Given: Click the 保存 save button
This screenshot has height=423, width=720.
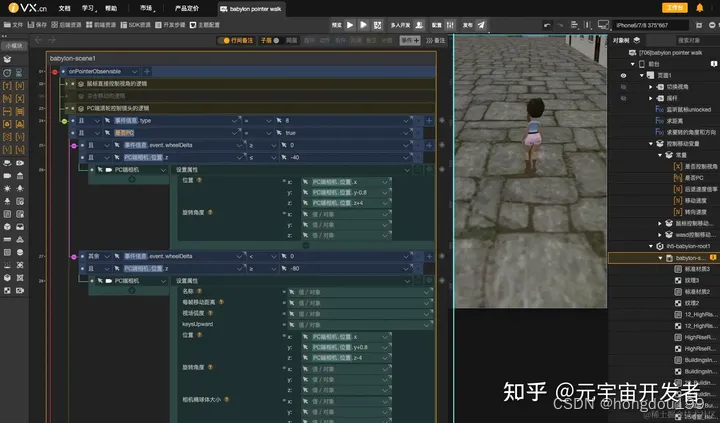Looking at the screenshot, I should (x=37, y=25).
